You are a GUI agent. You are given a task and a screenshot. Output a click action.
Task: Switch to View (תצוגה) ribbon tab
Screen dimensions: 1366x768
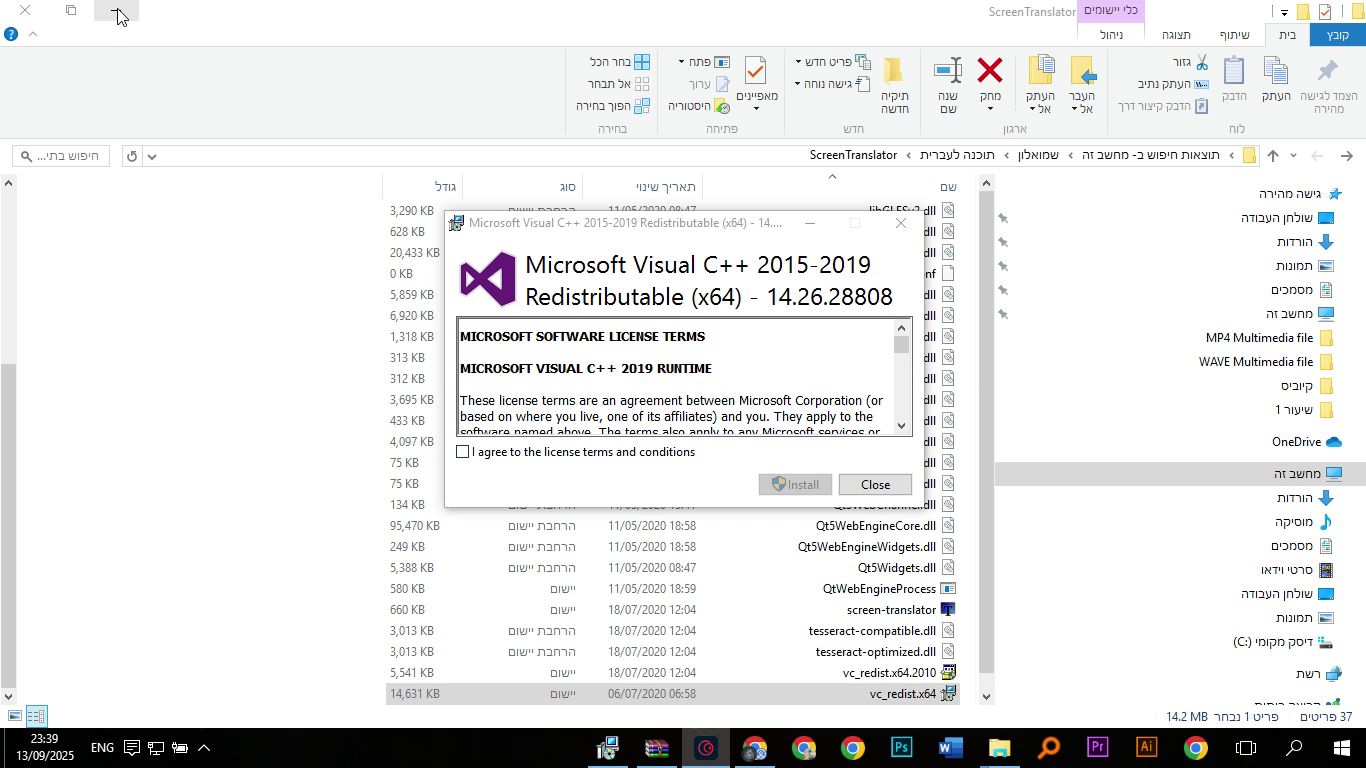tap(1176, 35)
